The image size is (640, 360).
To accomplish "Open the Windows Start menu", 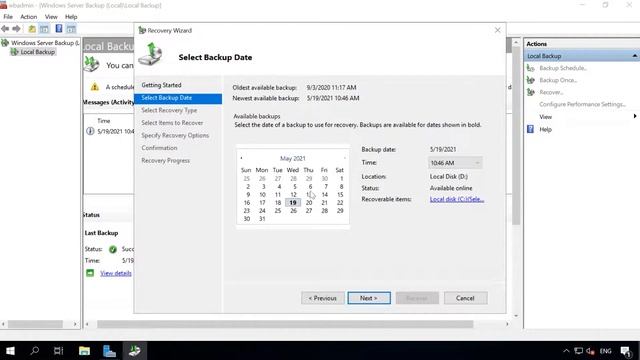I will [11, 351].
